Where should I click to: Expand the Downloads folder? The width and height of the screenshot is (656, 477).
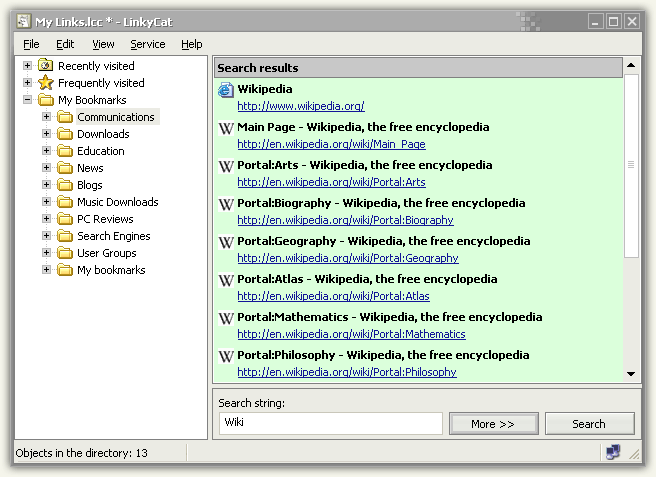[46, 134]
